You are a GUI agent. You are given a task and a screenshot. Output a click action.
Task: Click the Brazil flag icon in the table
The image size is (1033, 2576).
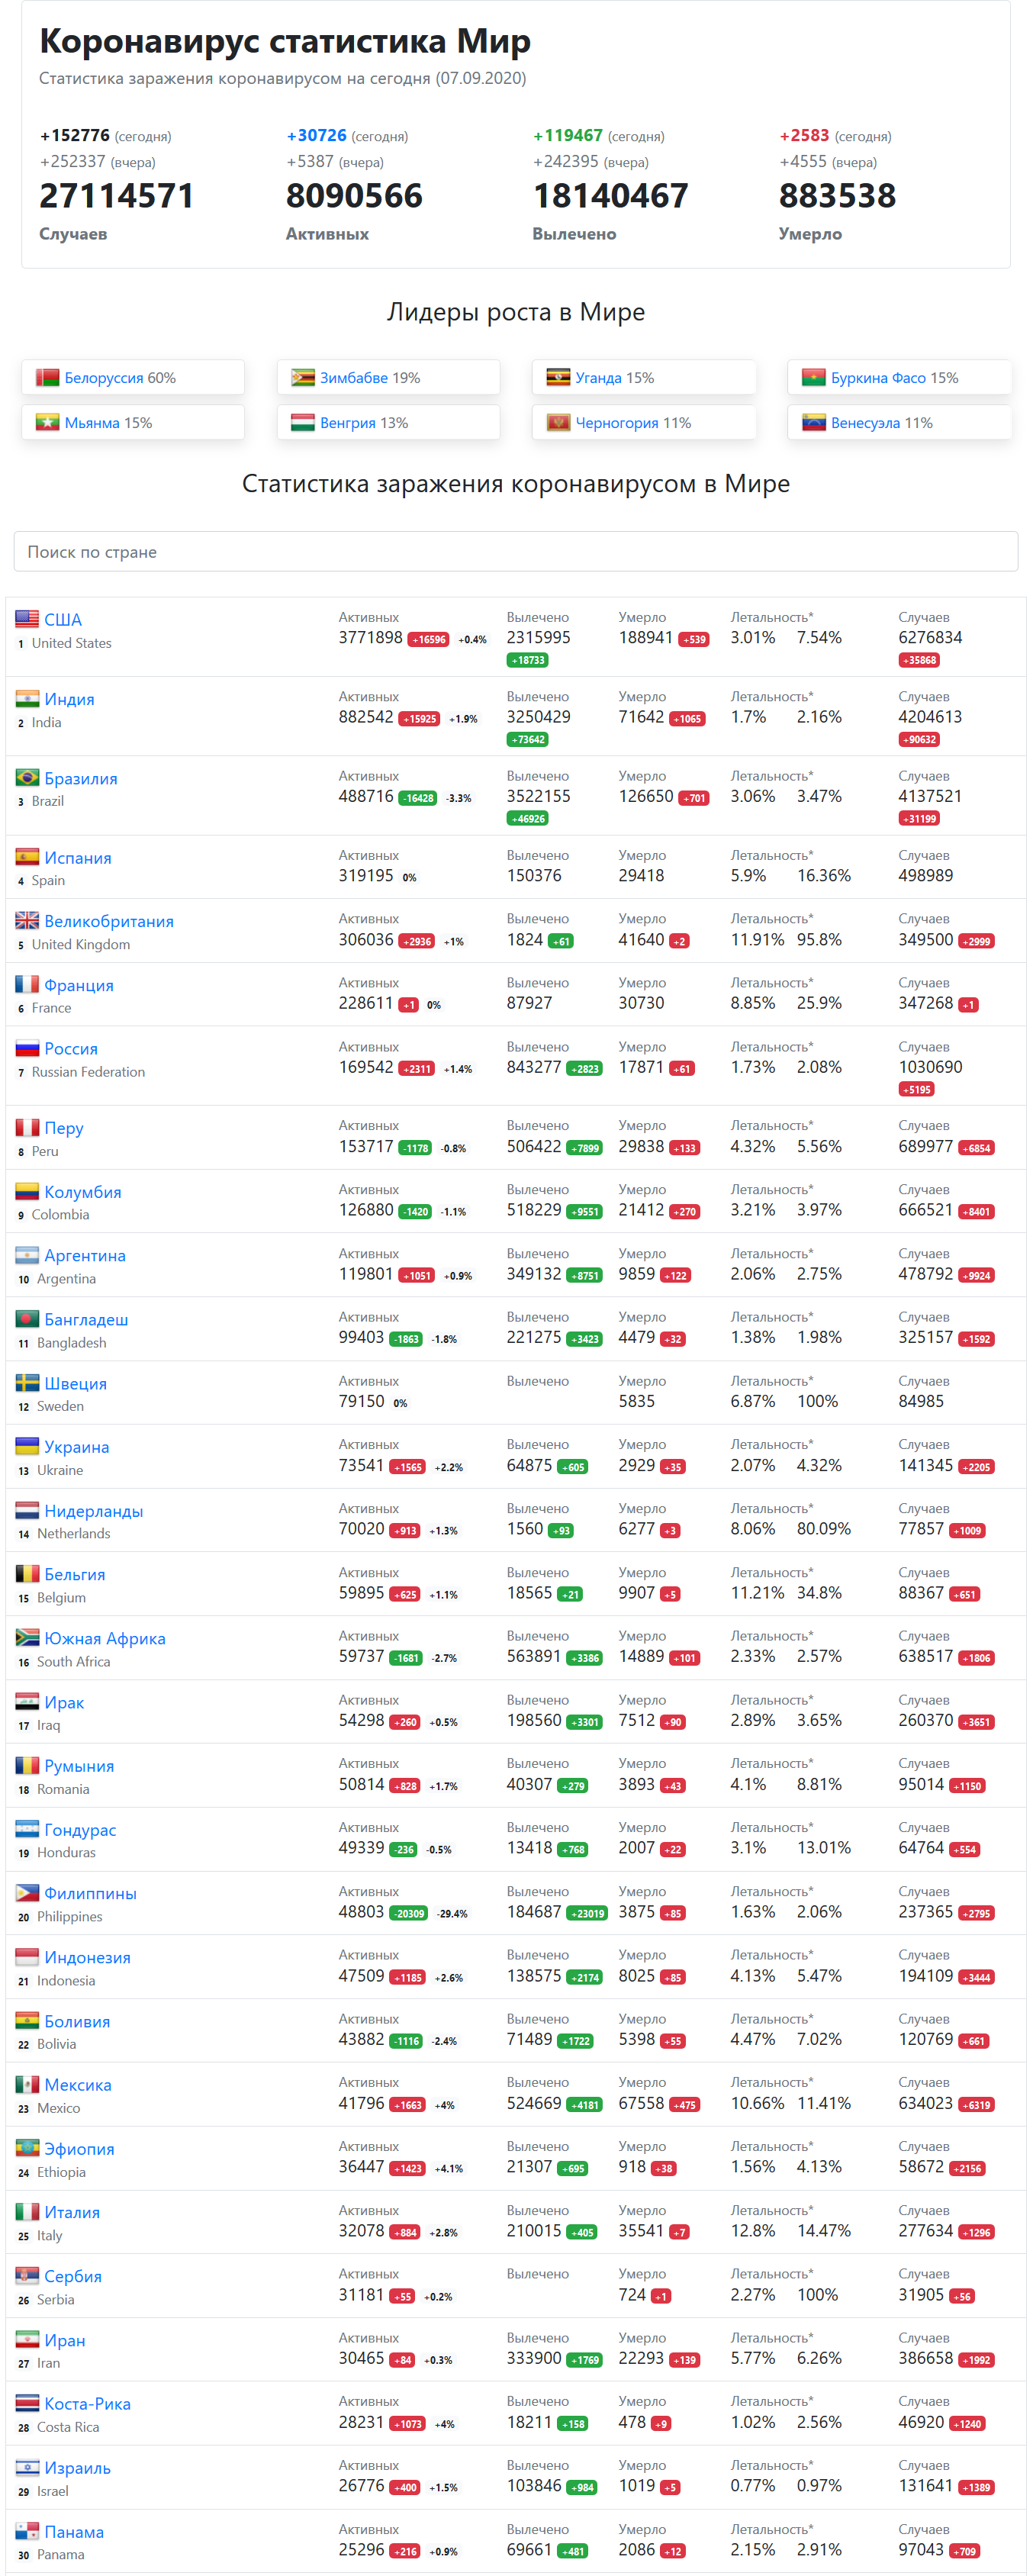click(27, 778)
